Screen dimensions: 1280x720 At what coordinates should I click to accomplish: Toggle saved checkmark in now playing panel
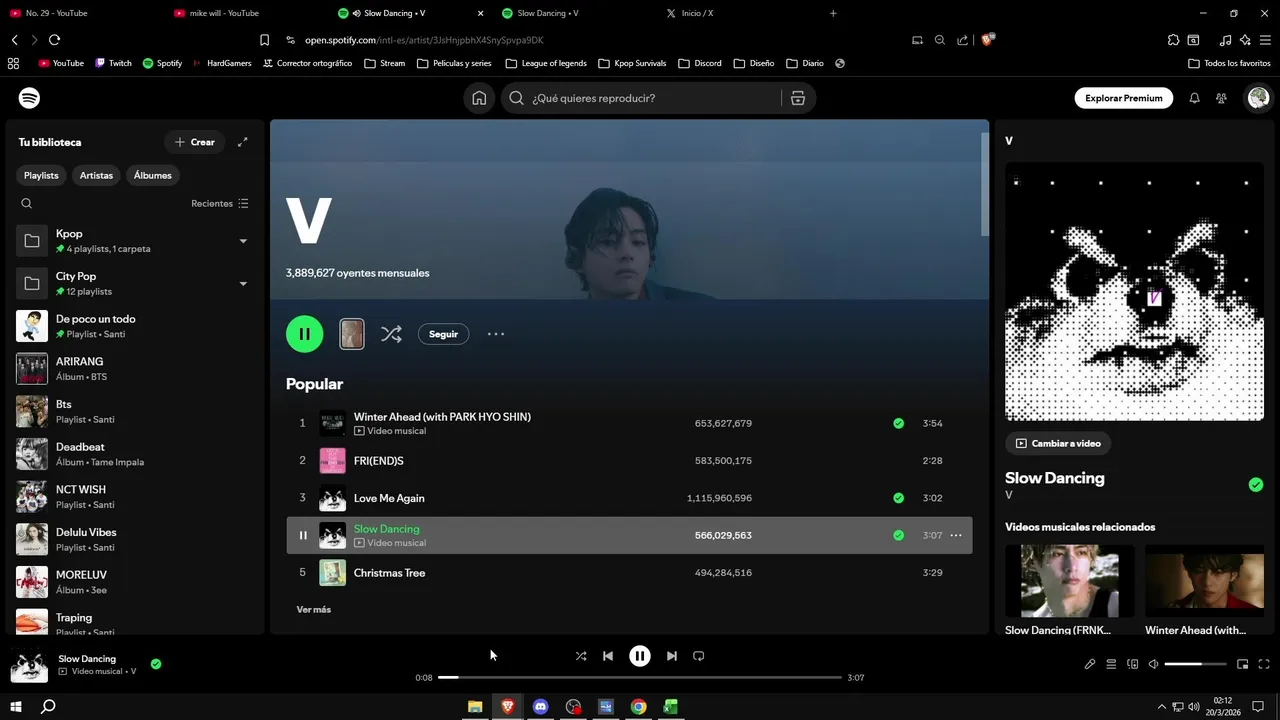[1256, 485]
